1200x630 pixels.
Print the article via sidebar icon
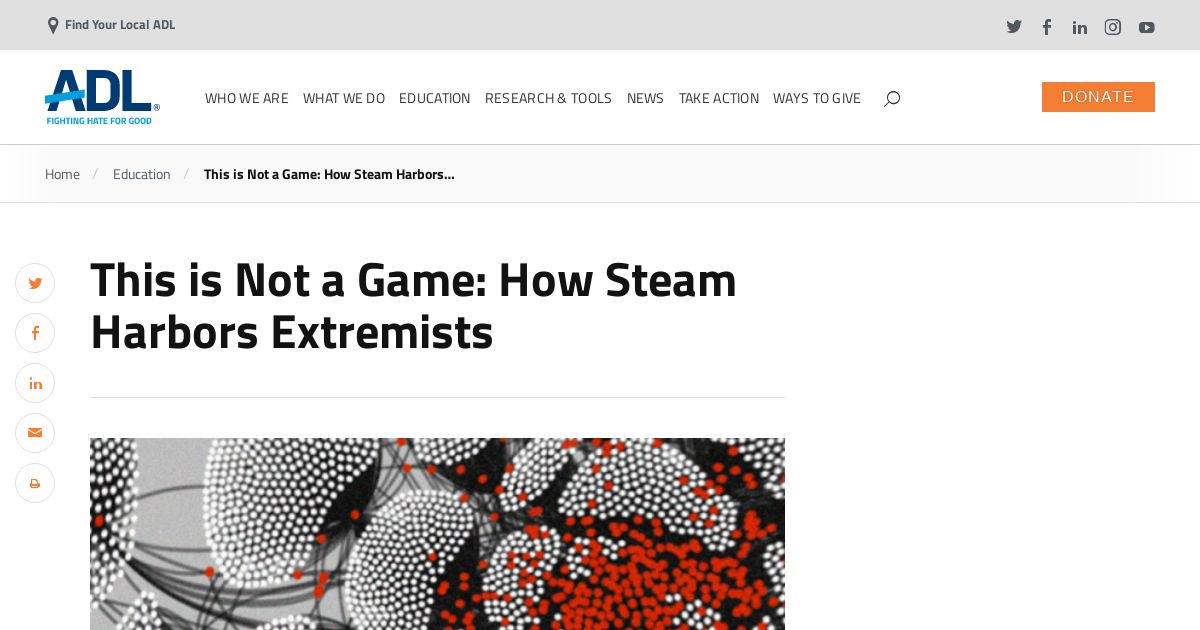(35, 483)
